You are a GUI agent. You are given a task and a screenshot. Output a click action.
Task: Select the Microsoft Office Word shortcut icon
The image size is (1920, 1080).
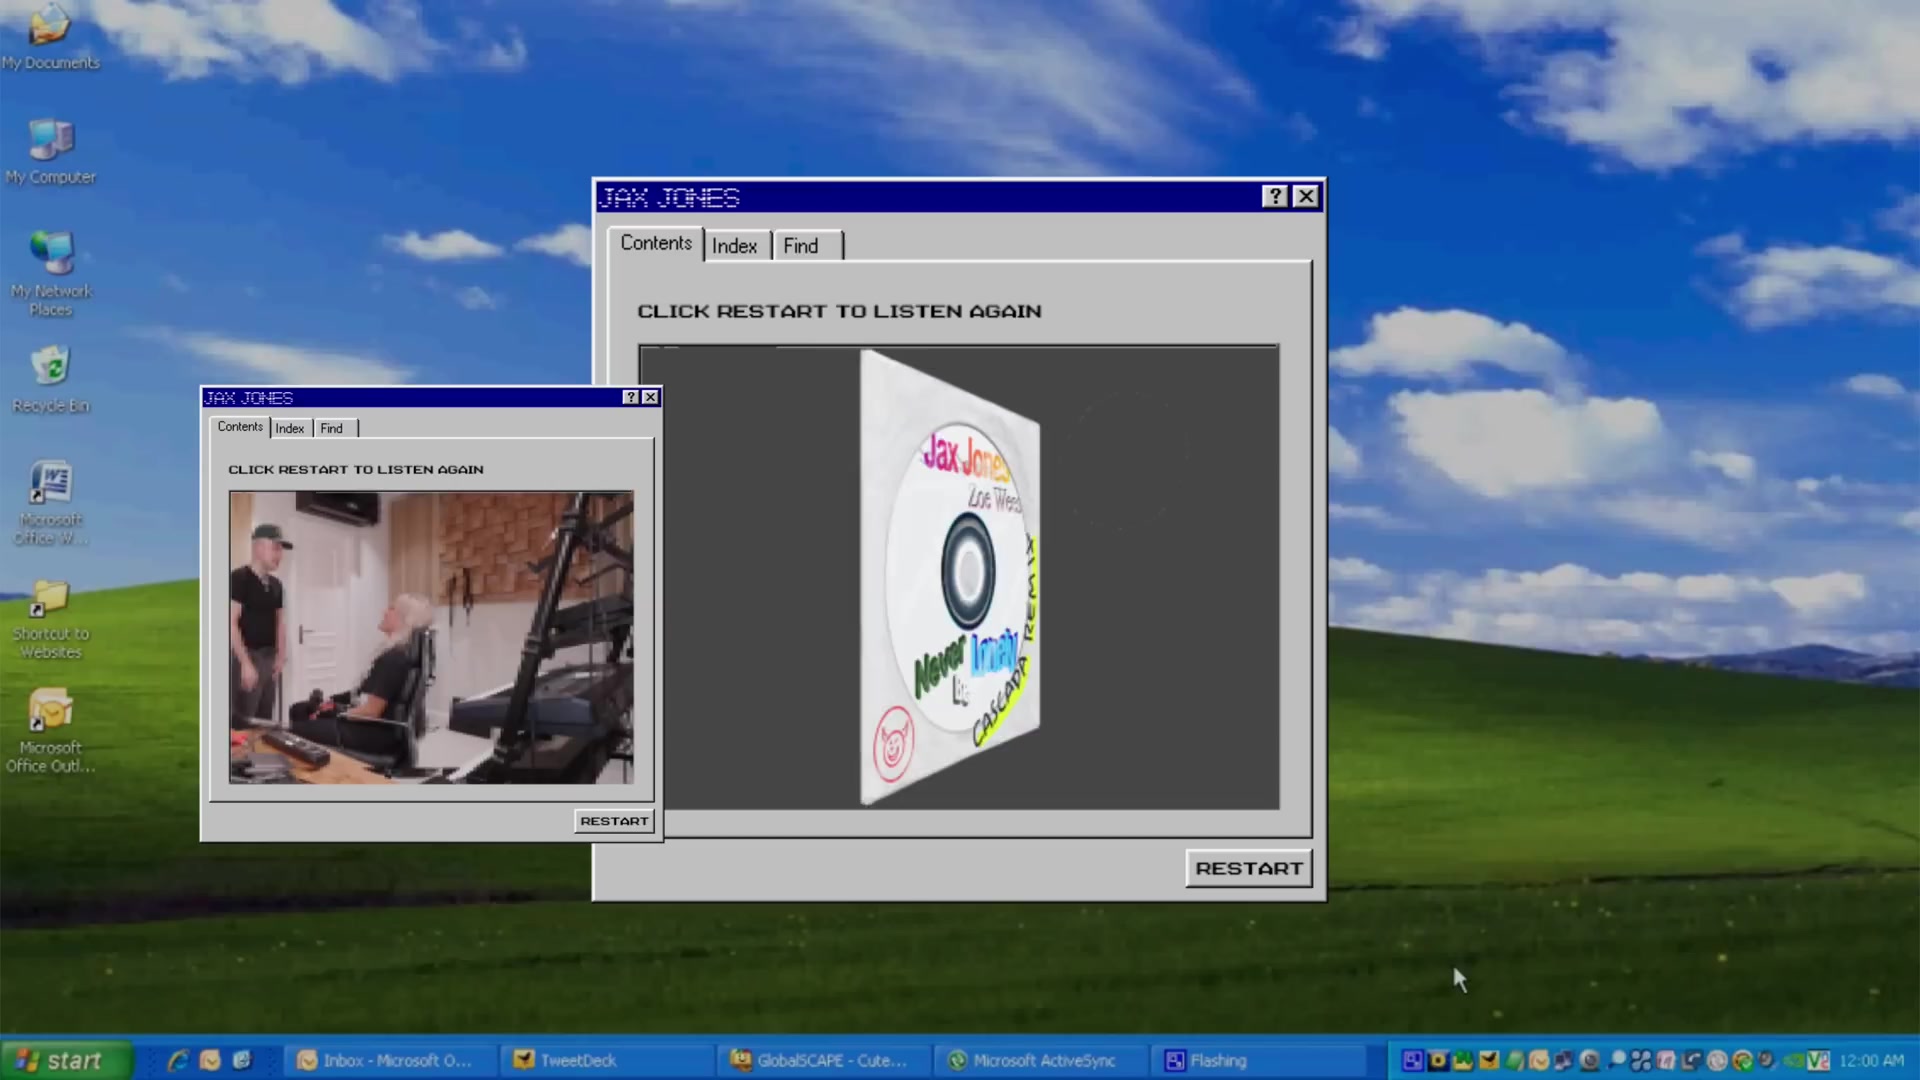[x=50, y=502]
